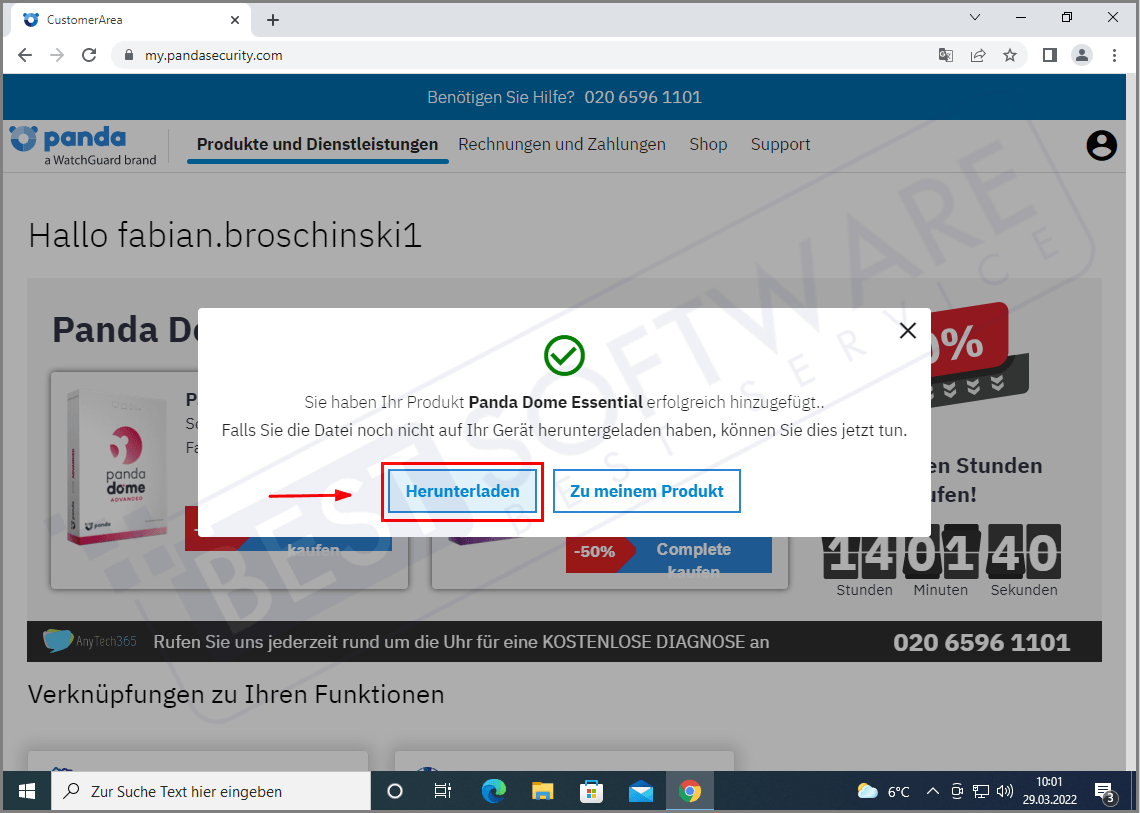
Task: Open the Chrome three-dot menu
Action: click(1114, 55)
